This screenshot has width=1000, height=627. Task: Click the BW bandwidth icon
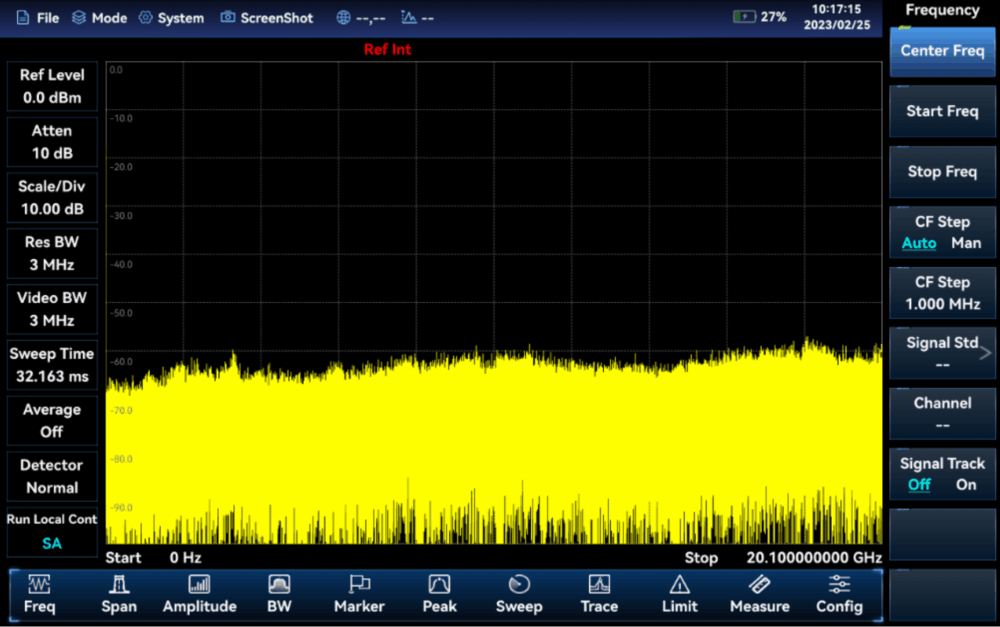[279, 585]
